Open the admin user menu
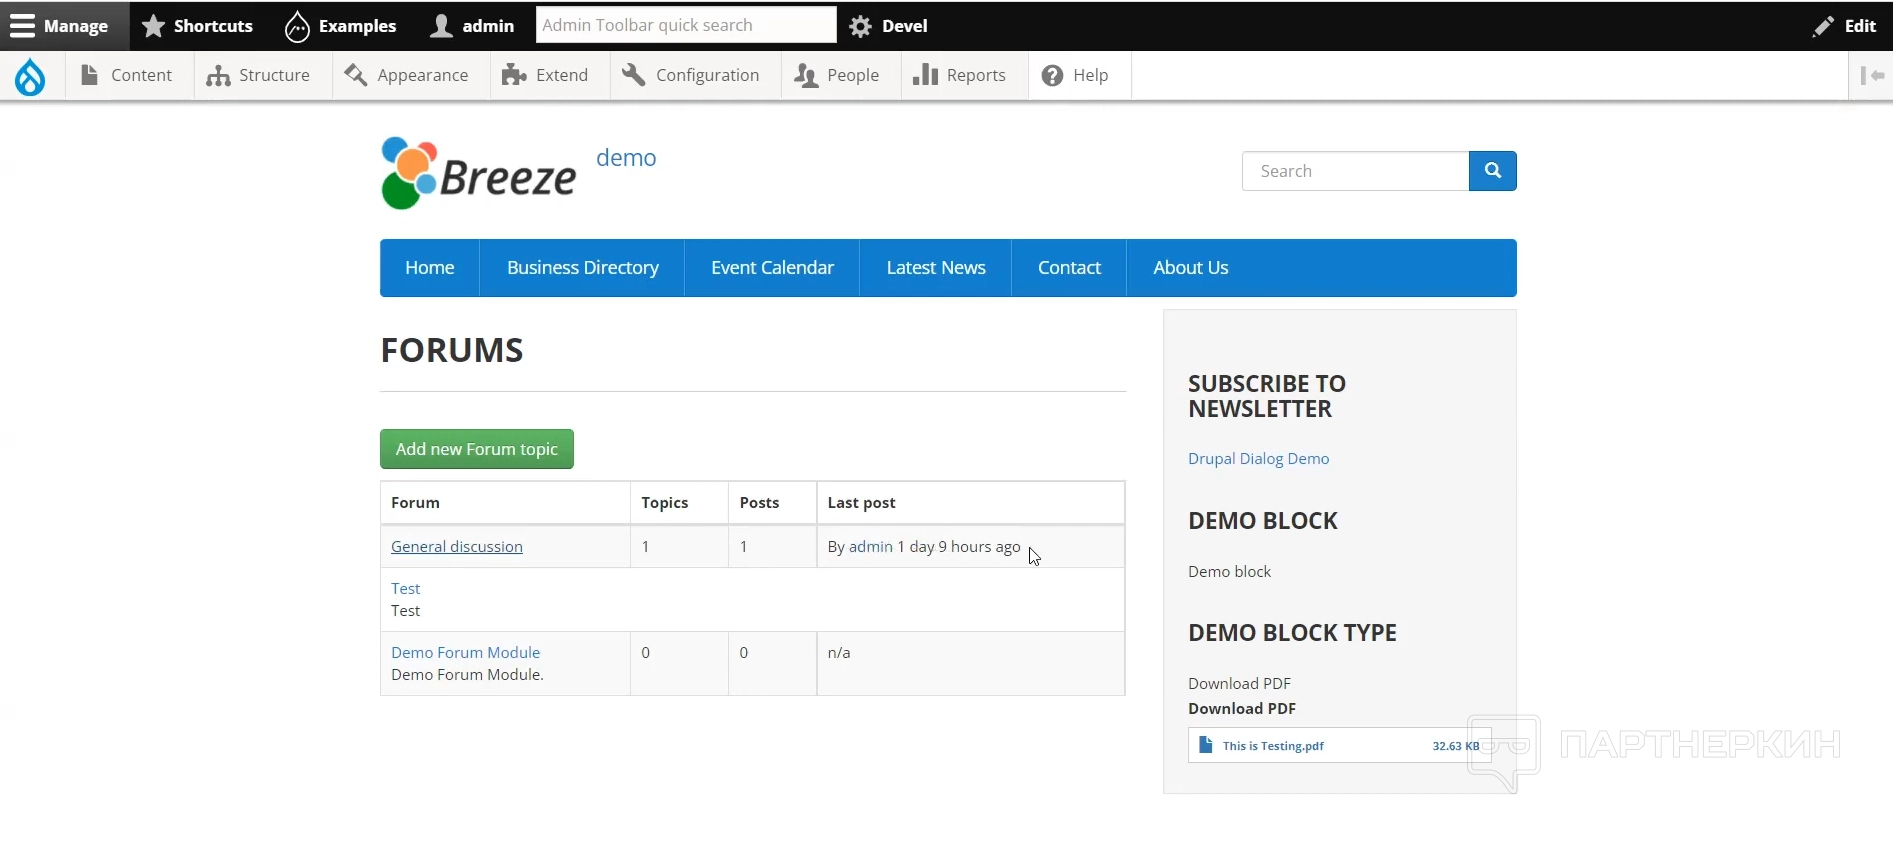Screen dimensions: 1893x847 click(472, 26)
